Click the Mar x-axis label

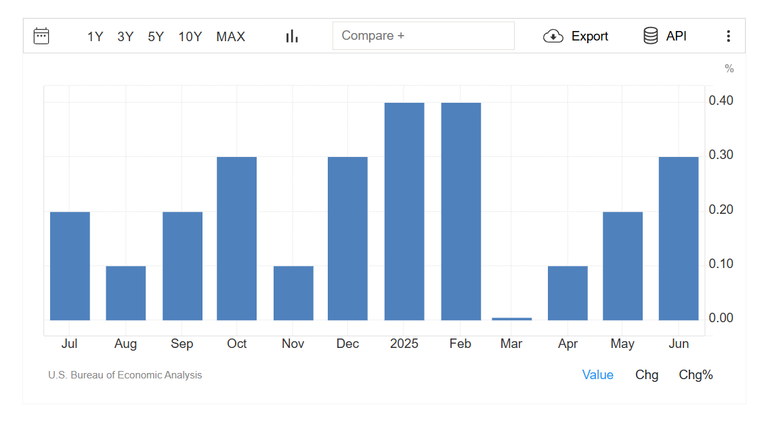511,344
